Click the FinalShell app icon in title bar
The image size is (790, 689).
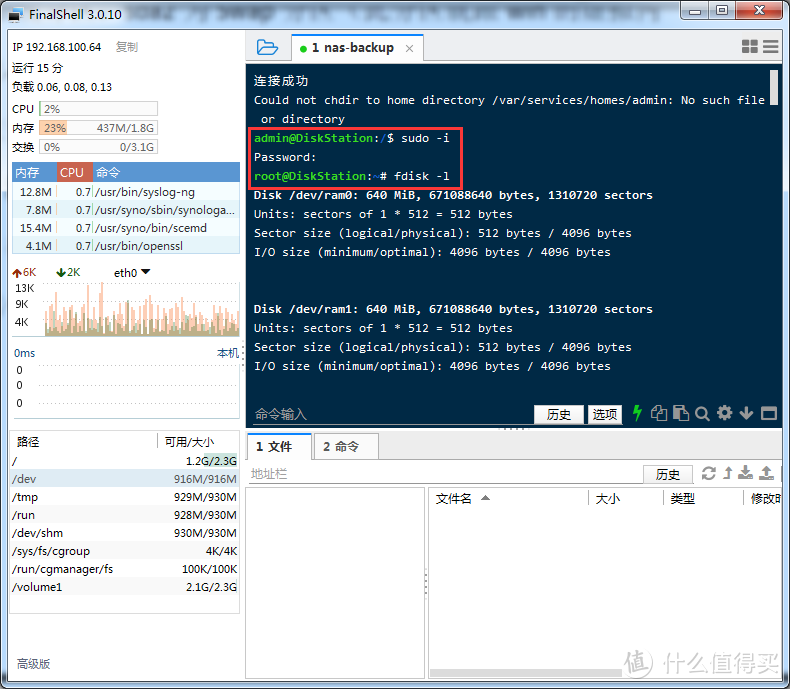[x=15, y=15]
